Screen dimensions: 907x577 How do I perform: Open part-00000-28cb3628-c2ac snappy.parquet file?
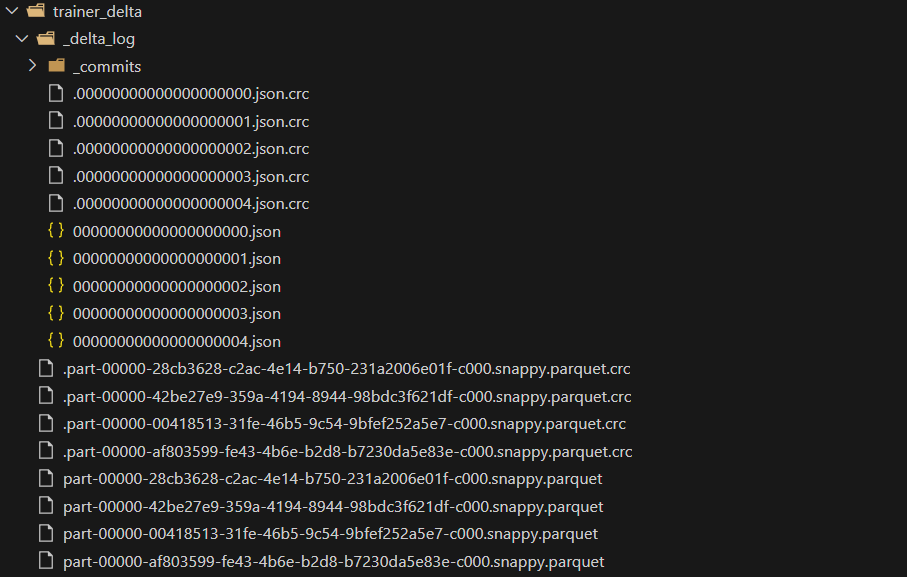pyautogui.click(x=333, y=479)
